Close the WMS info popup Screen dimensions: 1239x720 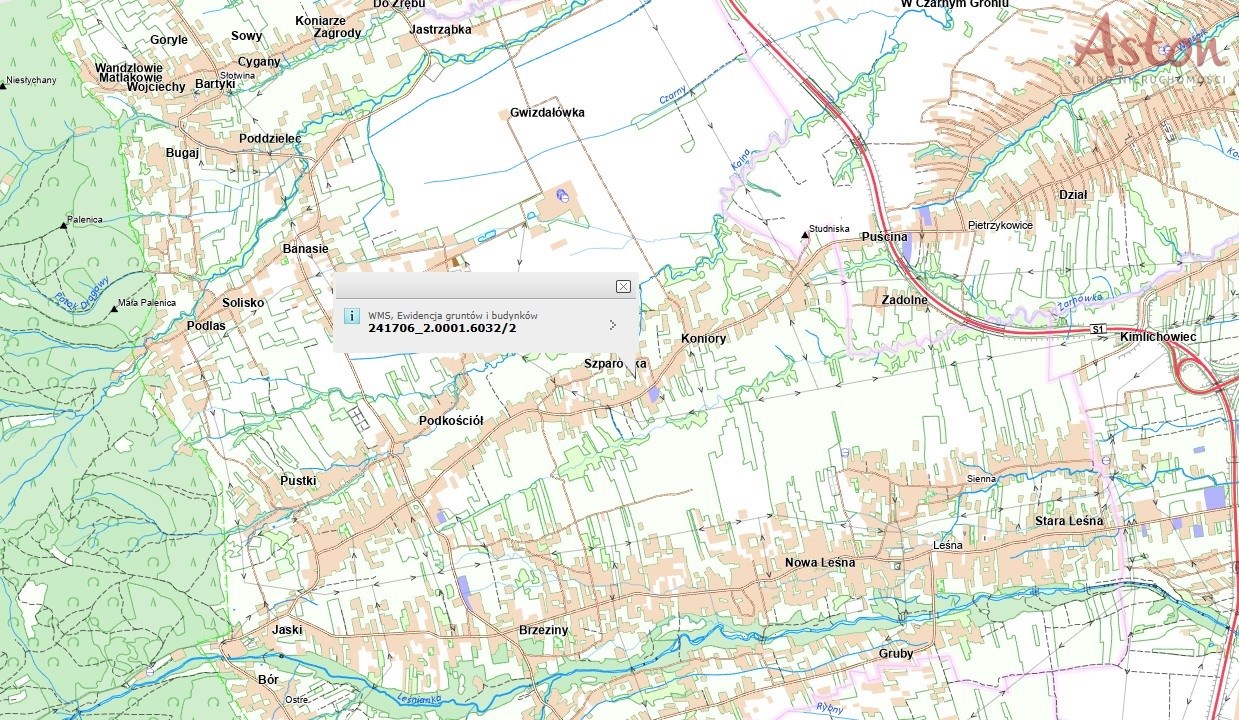(623, 287)
